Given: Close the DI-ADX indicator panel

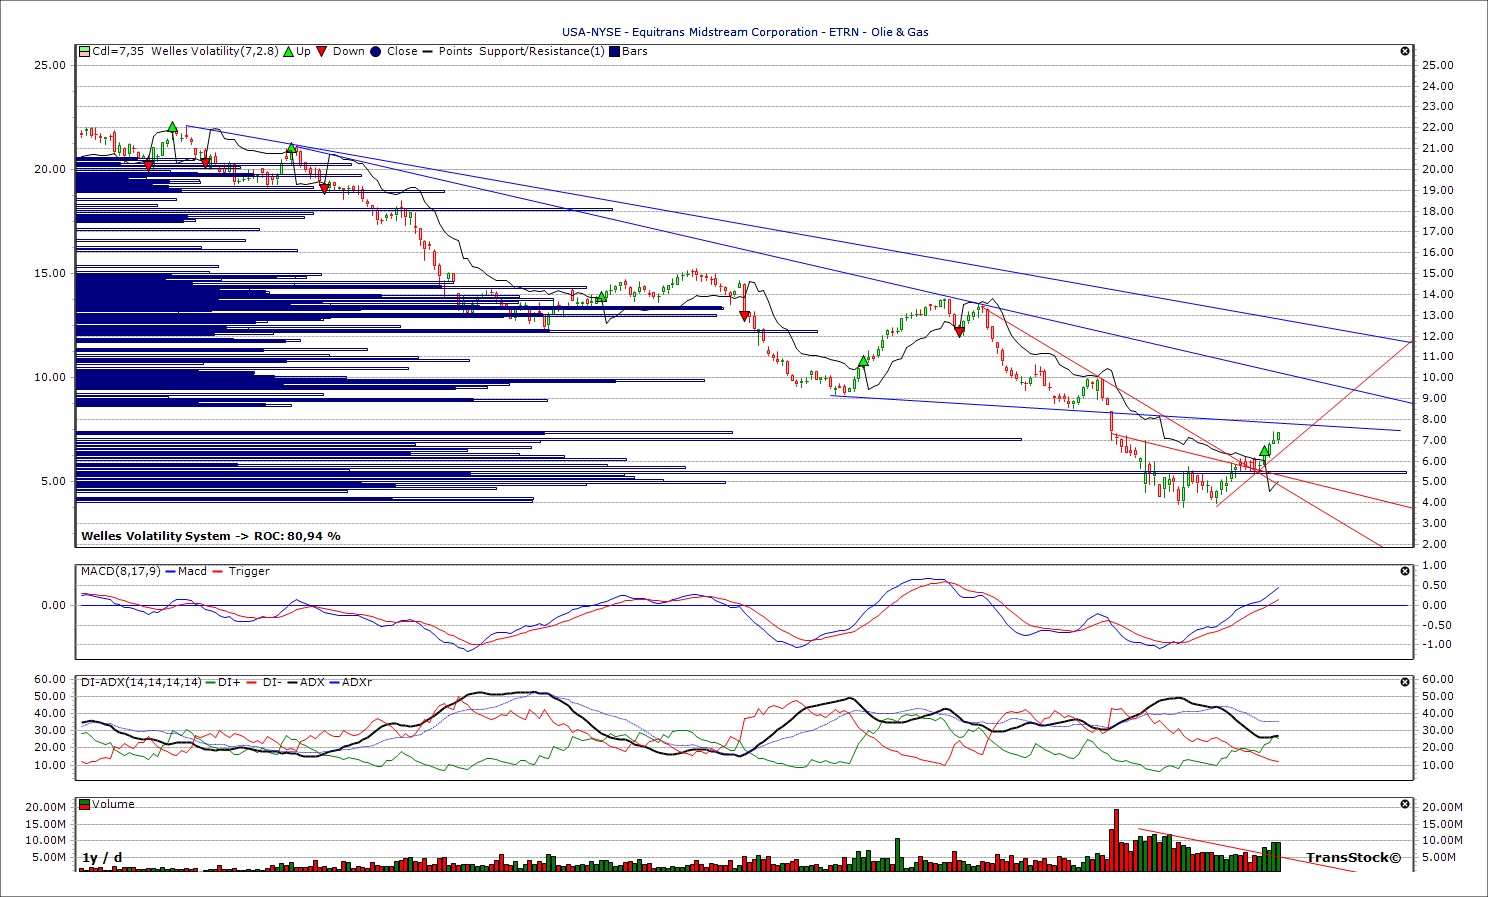Looking at the screenshot, I should tap(1405, 682).
